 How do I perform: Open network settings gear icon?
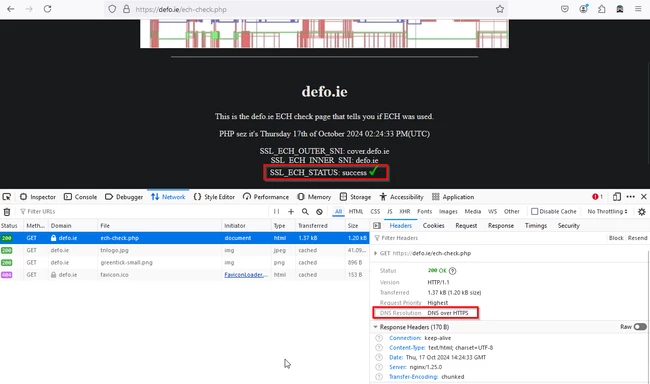tap(642, 211)
